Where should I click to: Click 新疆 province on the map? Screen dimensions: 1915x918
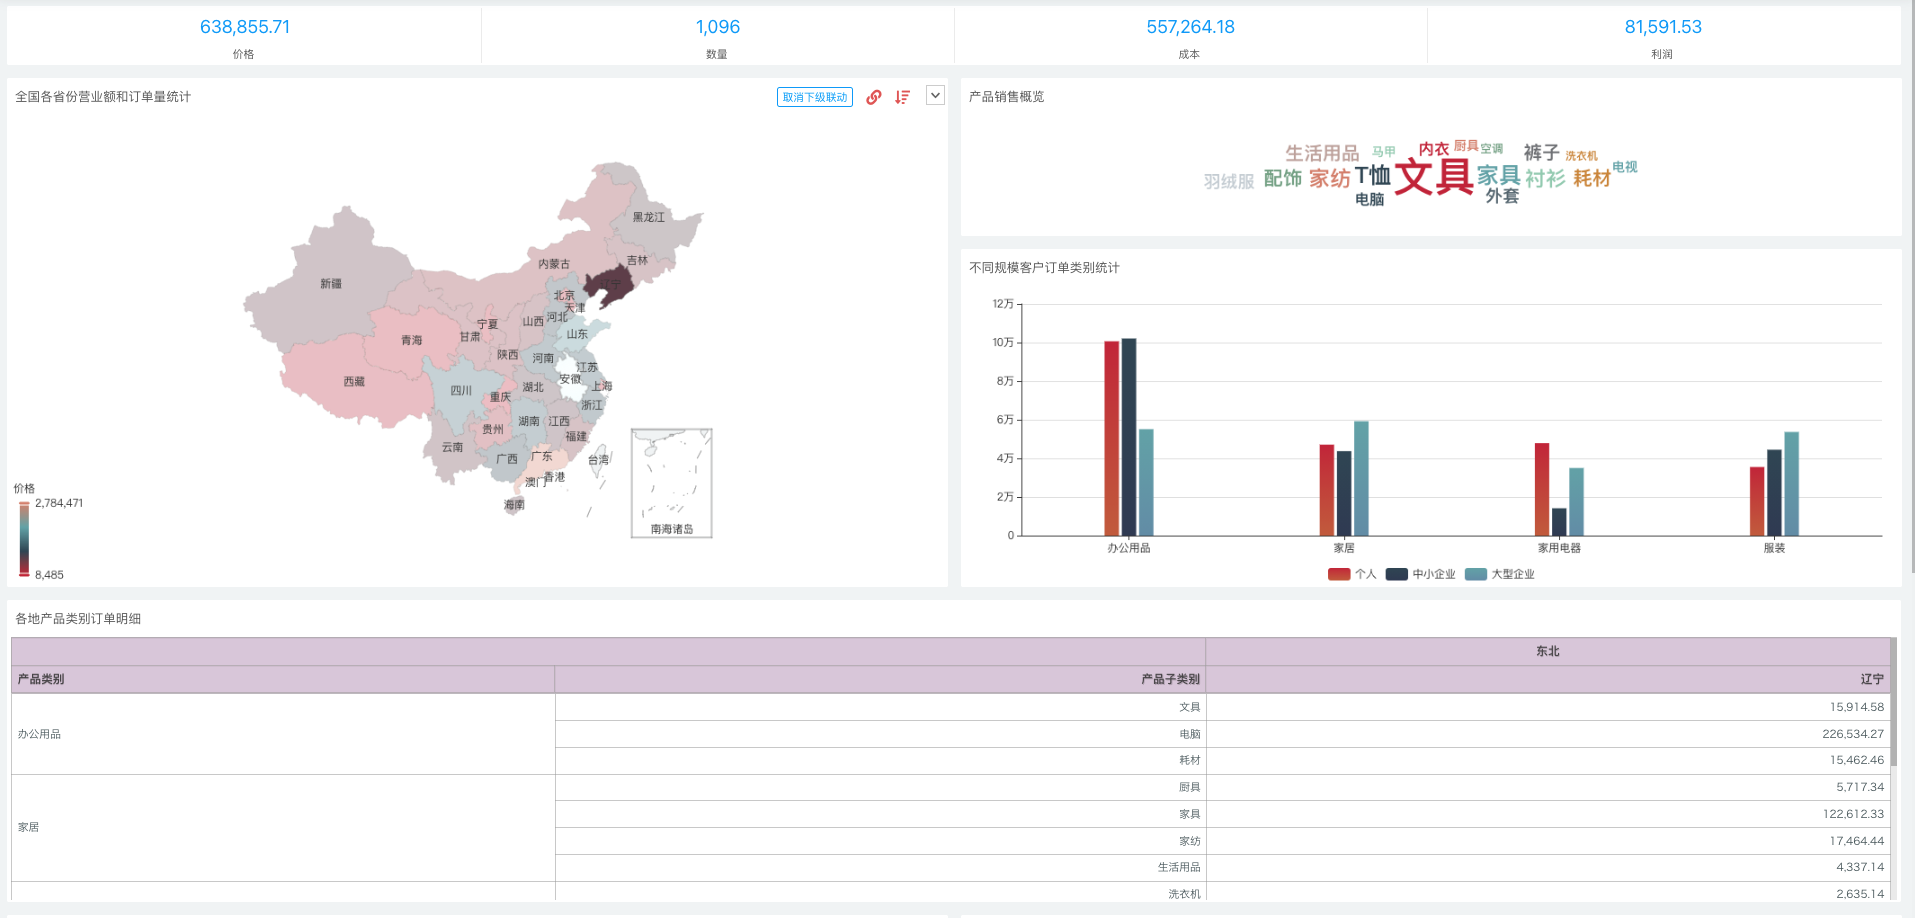click(331, 284)
